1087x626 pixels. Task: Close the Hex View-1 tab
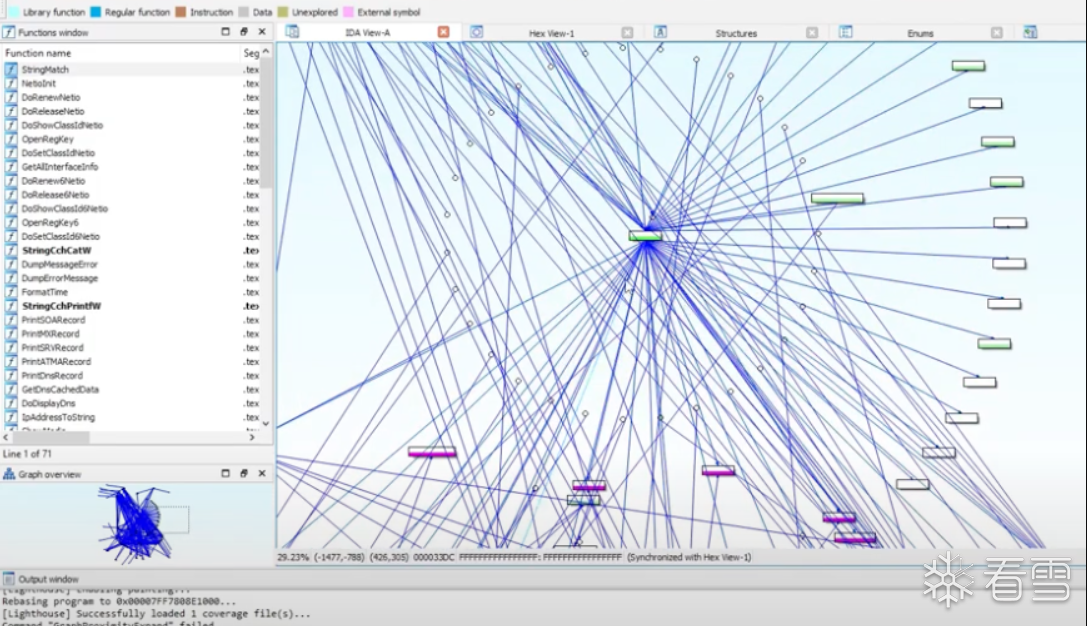pos(627,33)
